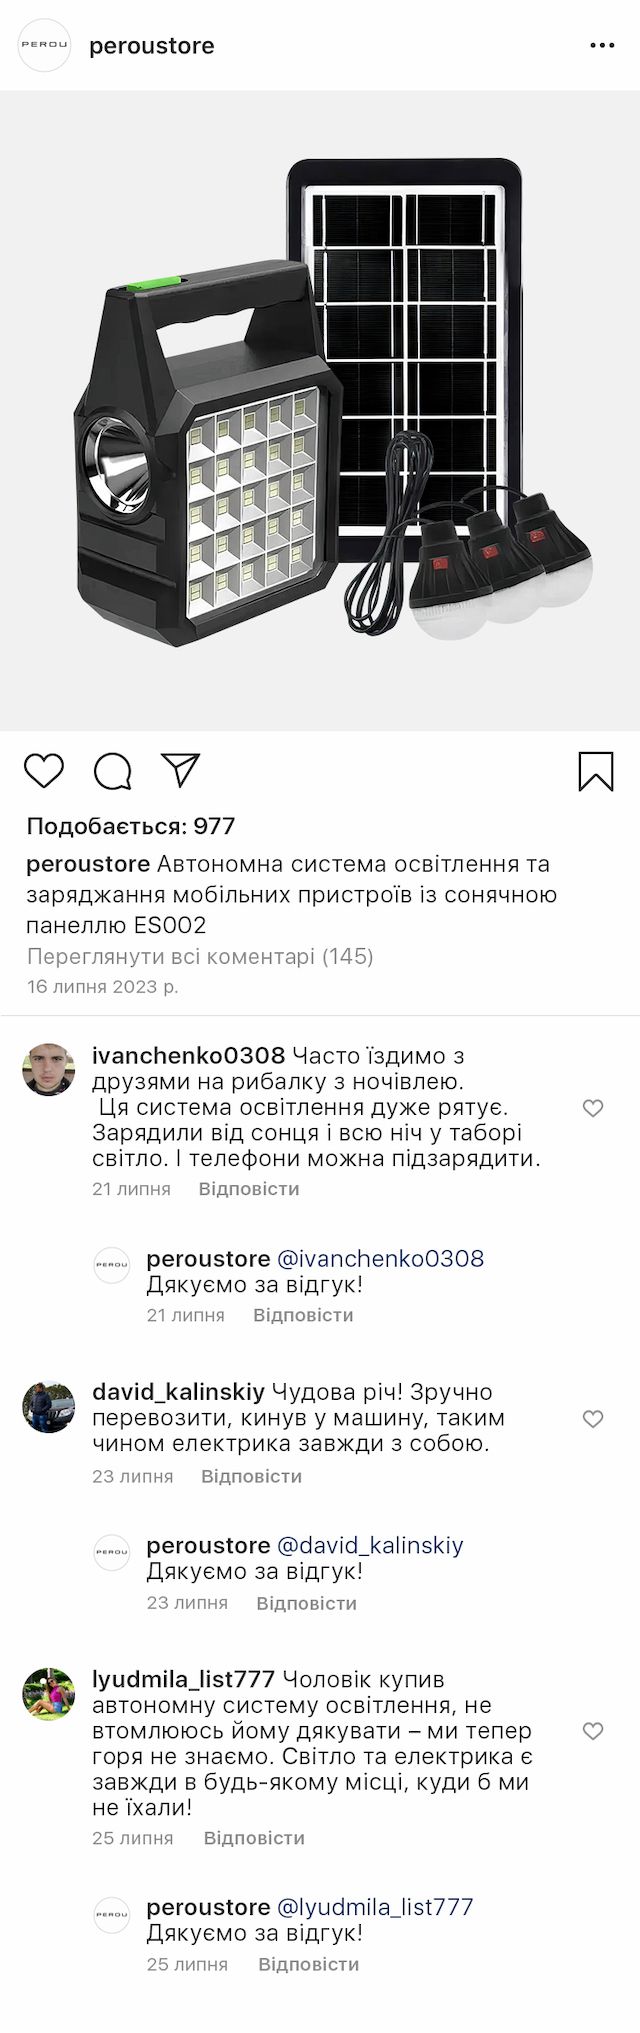The height and width of the screenshot is (2033, 640).
Task: Open the peroustore profile avatar in header
Action: click(45, 46)
